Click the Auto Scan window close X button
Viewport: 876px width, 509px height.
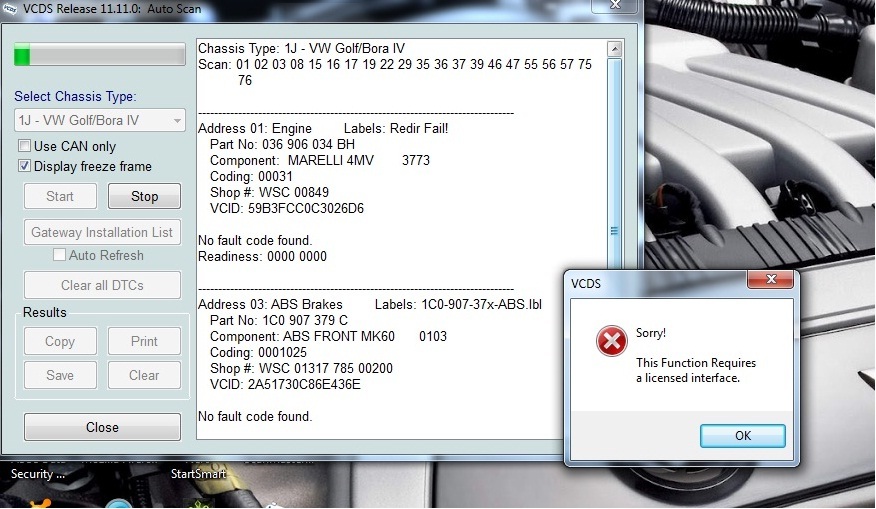(615, 5)
